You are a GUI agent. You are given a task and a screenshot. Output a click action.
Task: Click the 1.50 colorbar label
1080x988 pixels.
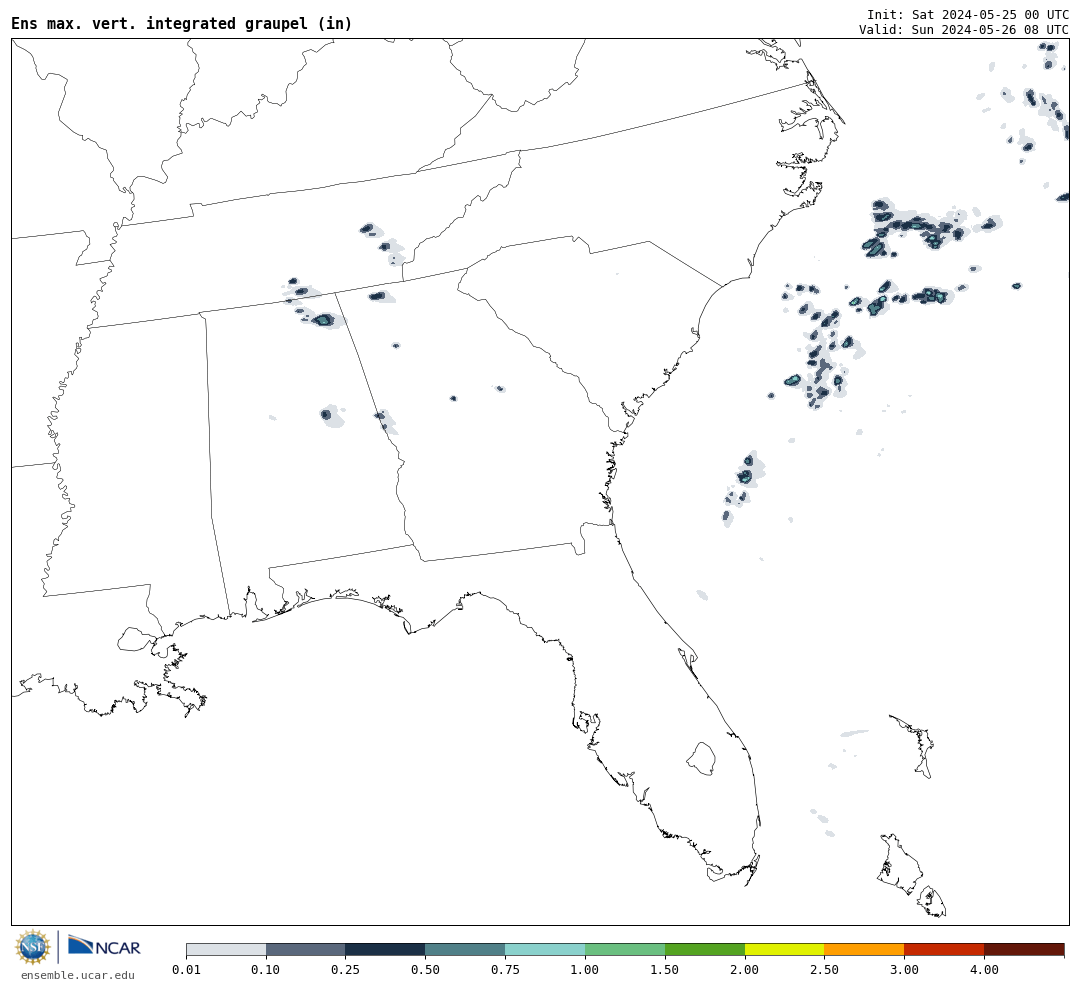[x=665, y=970]
